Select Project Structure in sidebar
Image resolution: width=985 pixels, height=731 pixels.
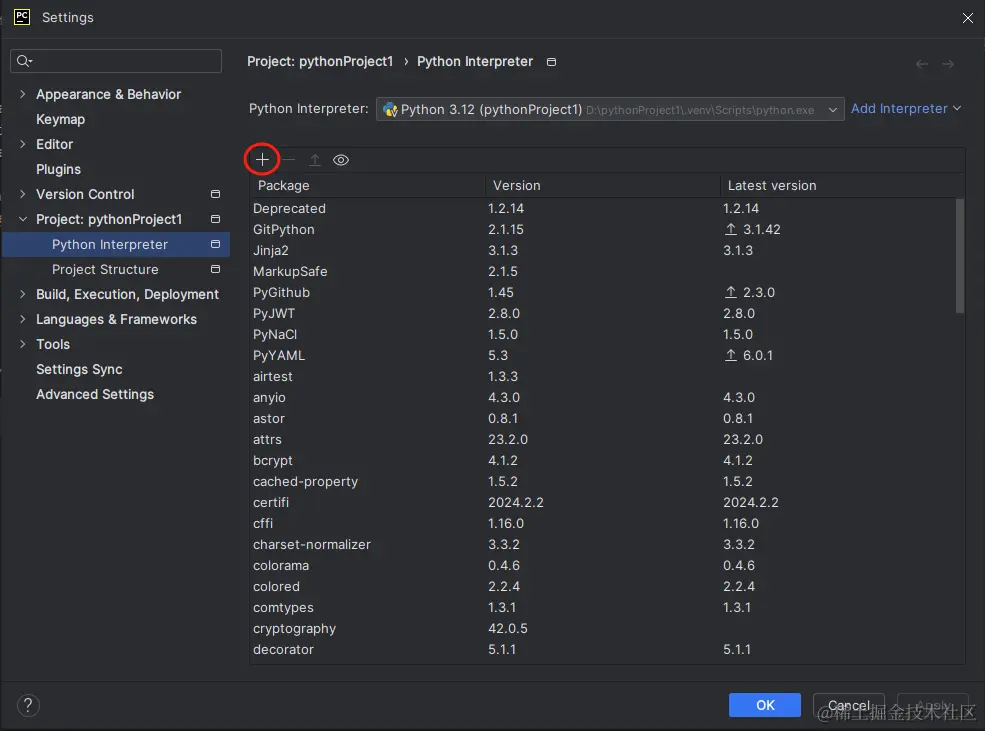(116, 269)
